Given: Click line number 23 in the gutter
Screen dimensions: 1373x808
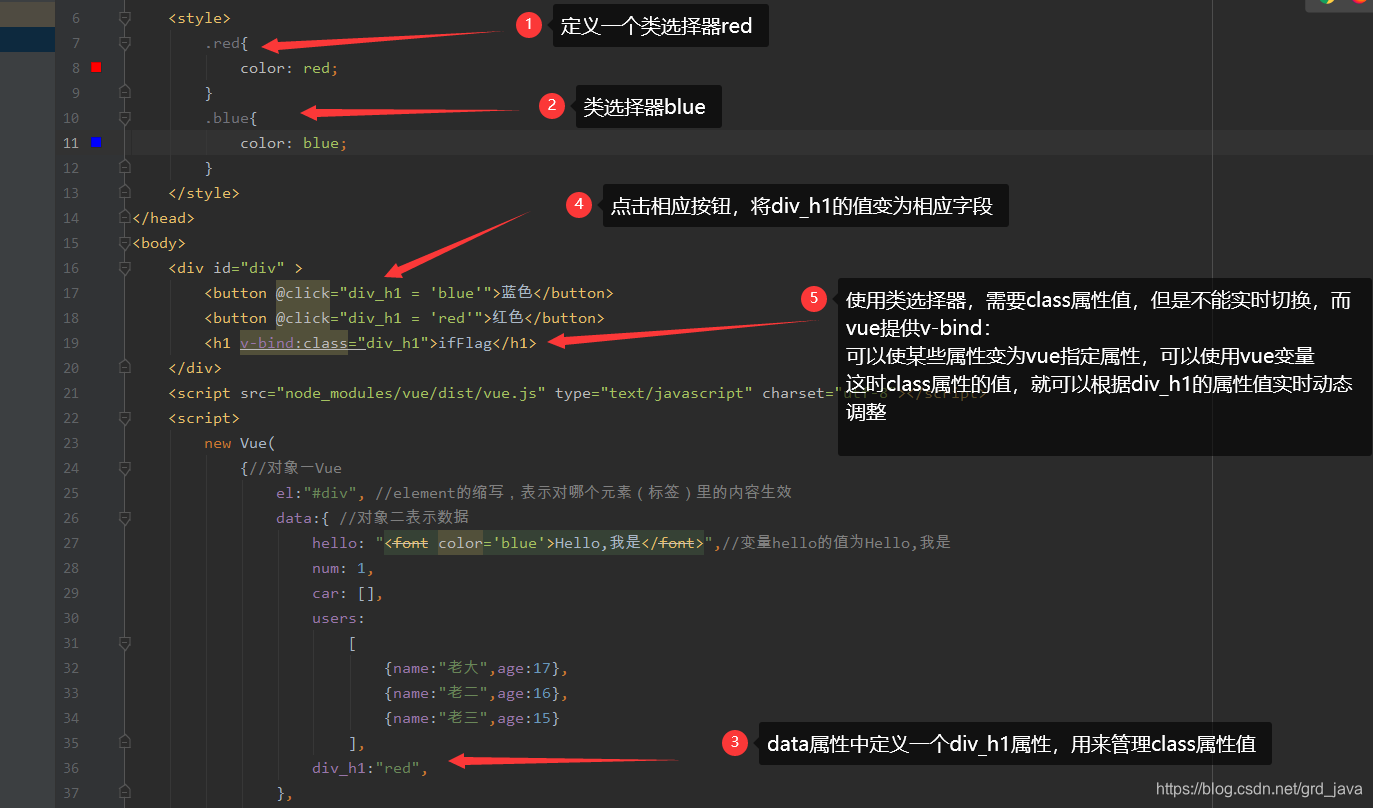Looking at the screenshot, I should tap(70, 443).
